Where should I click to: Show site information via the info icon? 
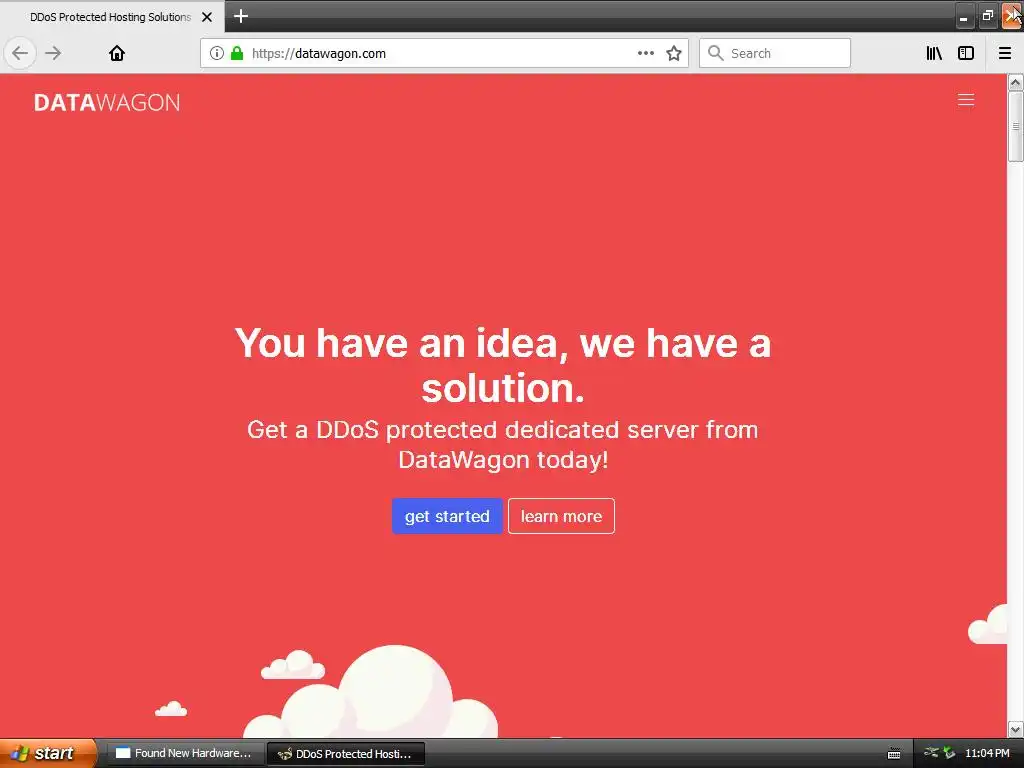point(217,53)
